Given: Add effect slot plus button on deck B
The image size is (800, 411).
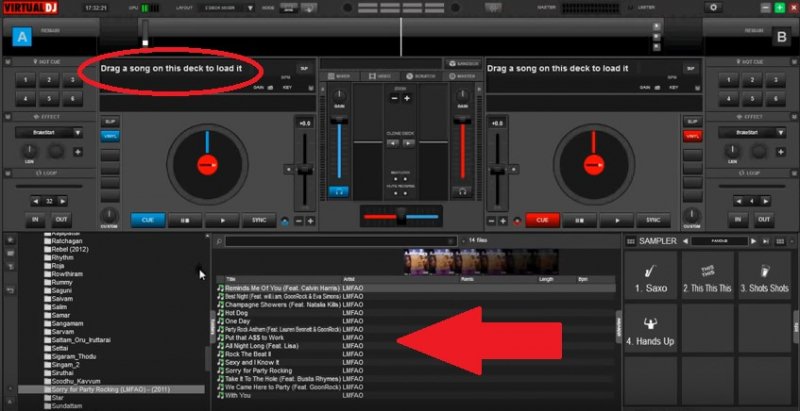Looking at the screenshot, I should tap(781, 151).
